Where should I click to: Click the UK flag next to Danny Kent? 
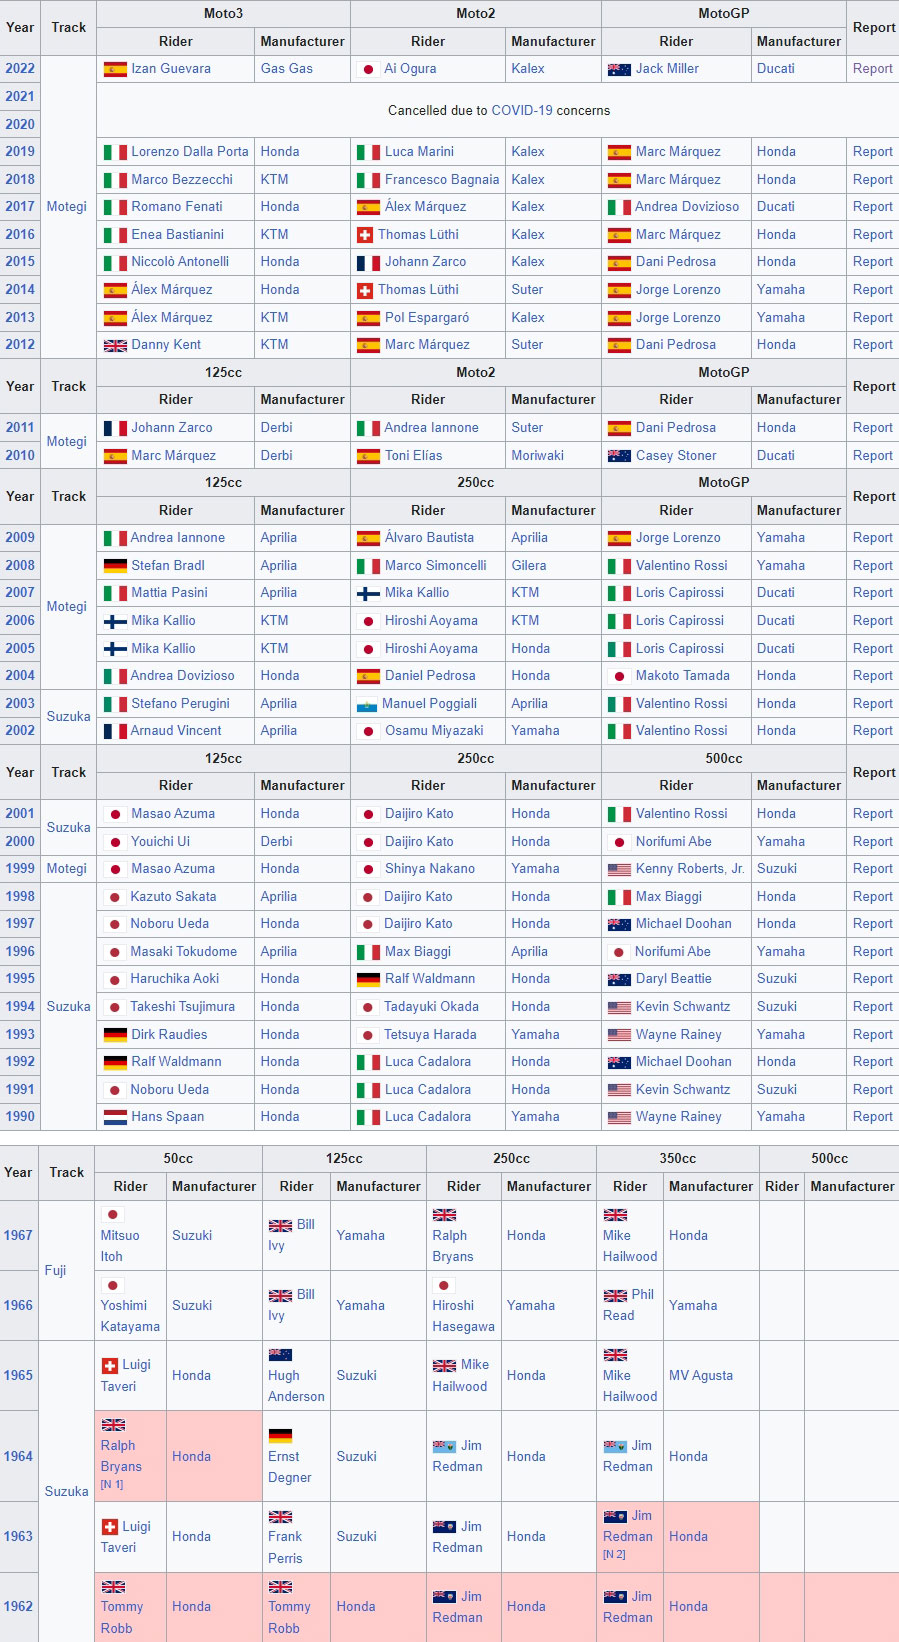tap(115, 345)
